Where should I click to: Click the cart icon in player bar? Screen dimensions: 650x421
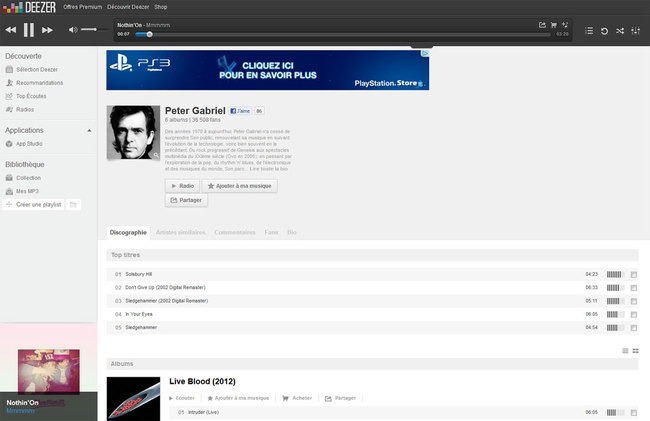tap(553, 25)
